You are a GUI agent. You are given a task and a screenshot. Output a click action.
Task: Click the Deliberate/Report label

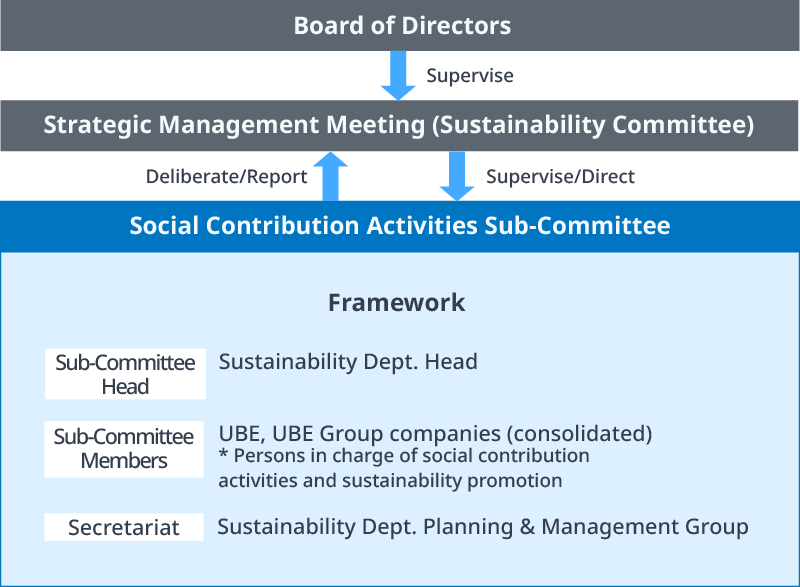226,177
